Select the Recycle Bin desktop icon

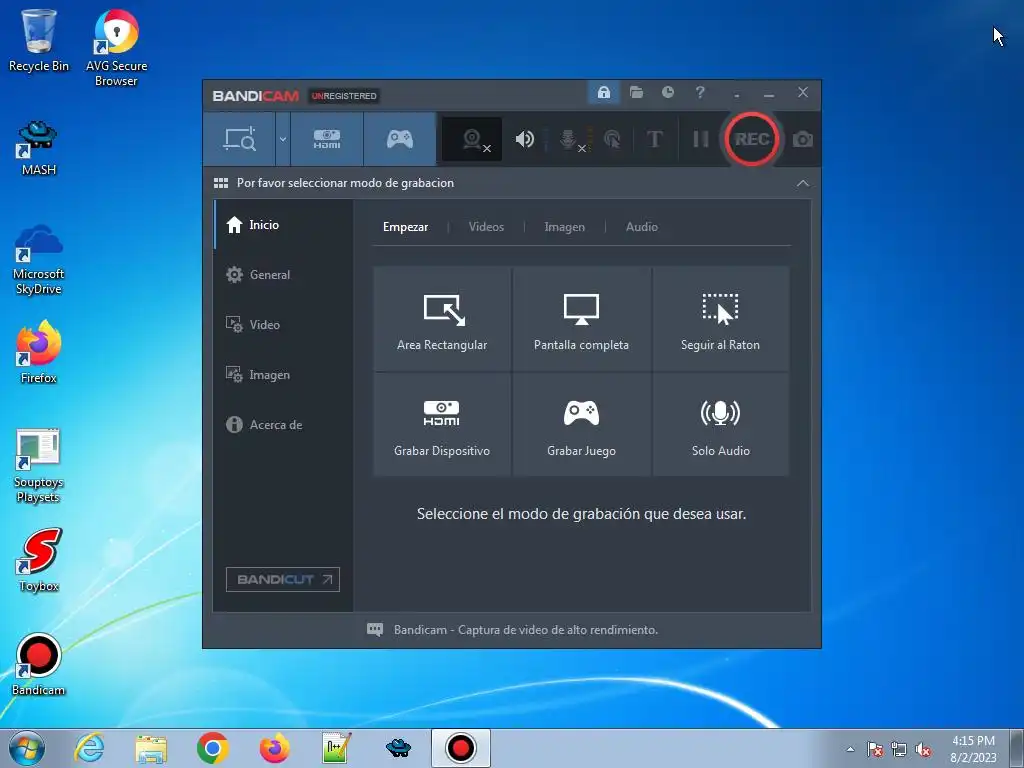[39, 40]
